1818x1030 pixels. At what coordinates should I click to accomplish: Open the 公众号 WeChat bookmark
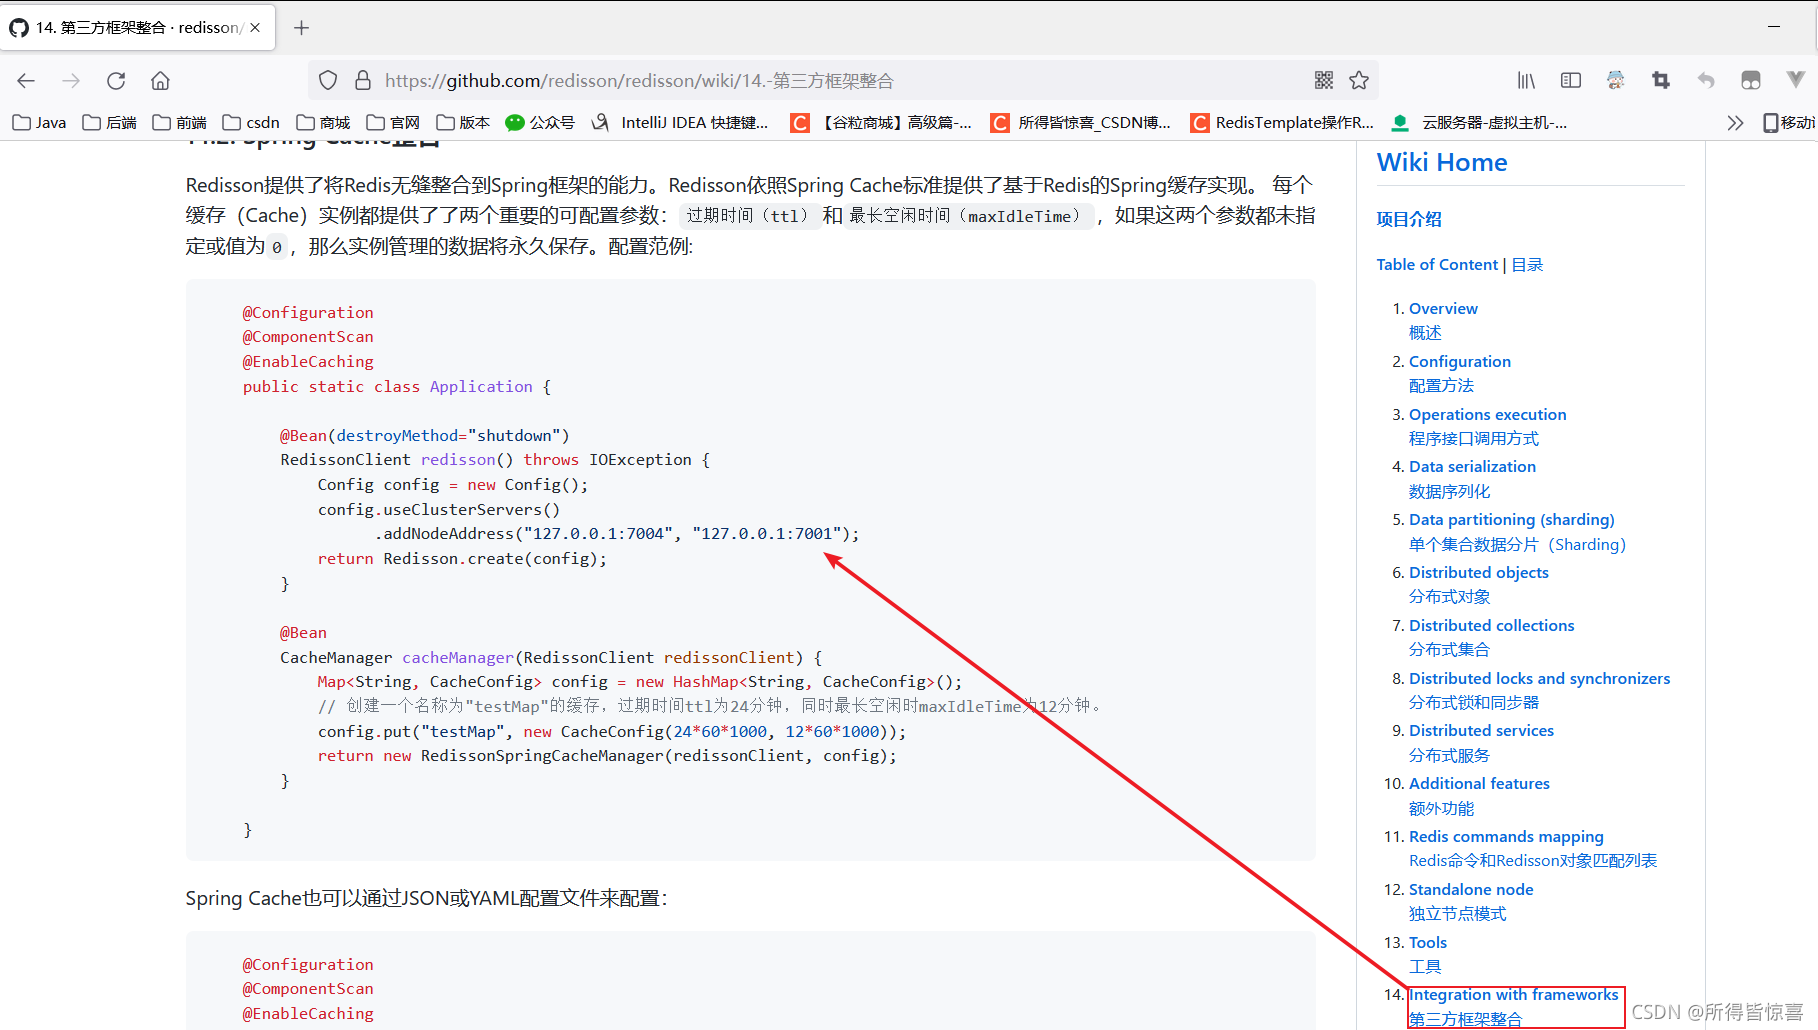click(x=540, y=122)
